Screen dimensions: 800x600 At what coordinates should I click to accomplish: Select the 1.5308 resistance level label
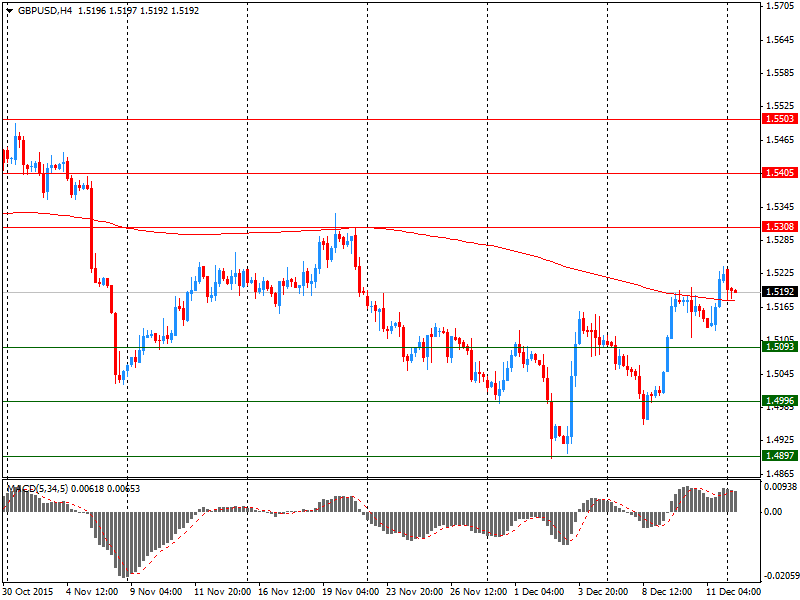pyautogui.click(x=780, y=227)
